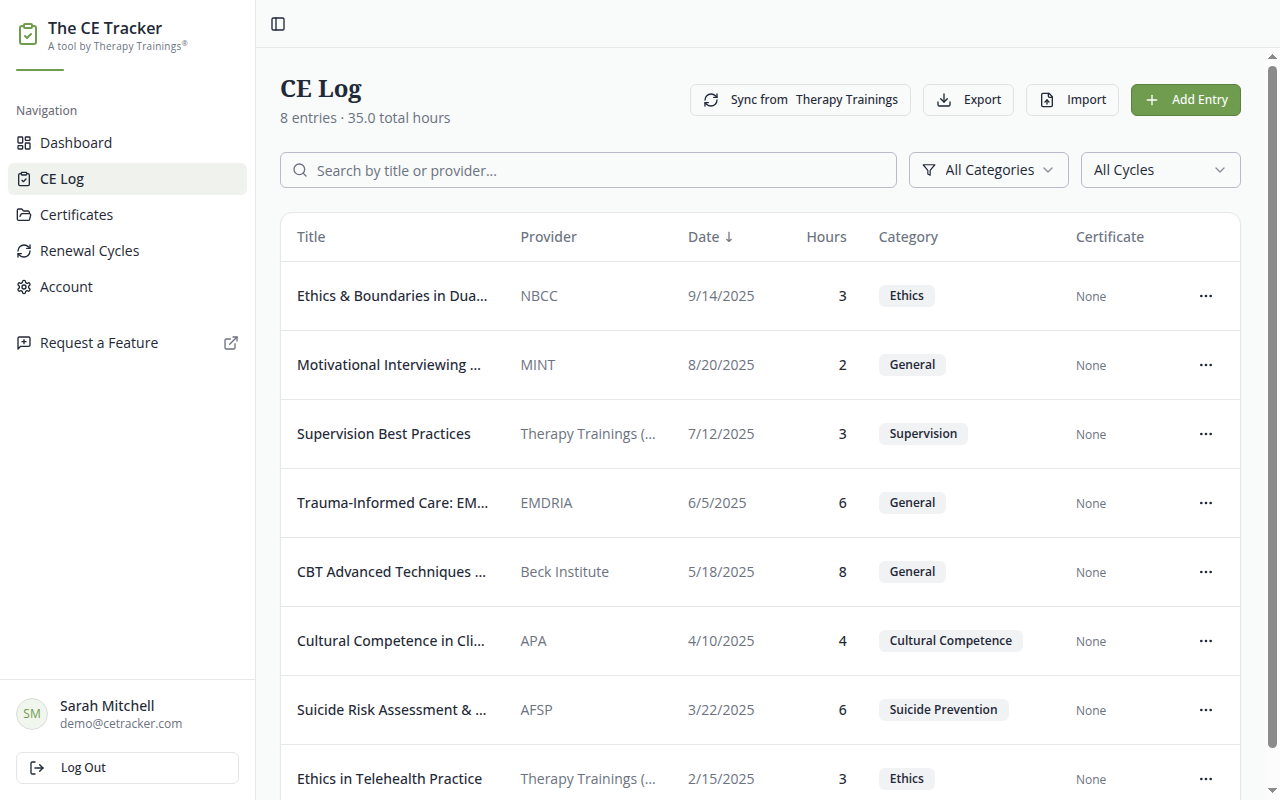1280x800 pixels.
Task: Click the page vertical scrollbar
Action: coord(1273,407)
